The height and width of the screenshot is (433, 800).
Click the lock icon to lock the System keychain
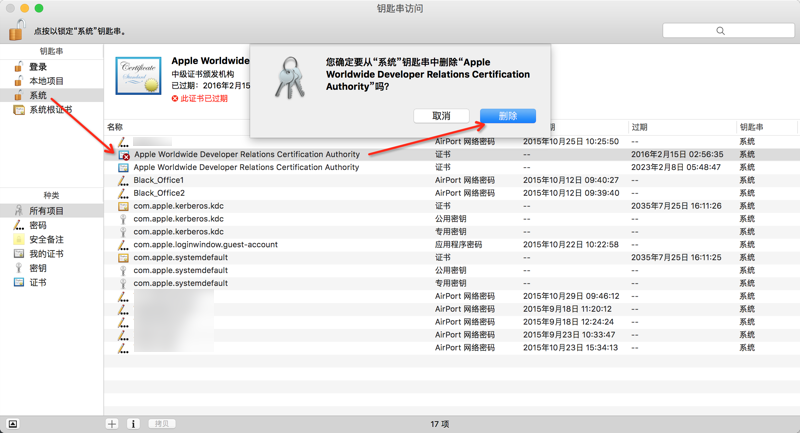(17, 30)
